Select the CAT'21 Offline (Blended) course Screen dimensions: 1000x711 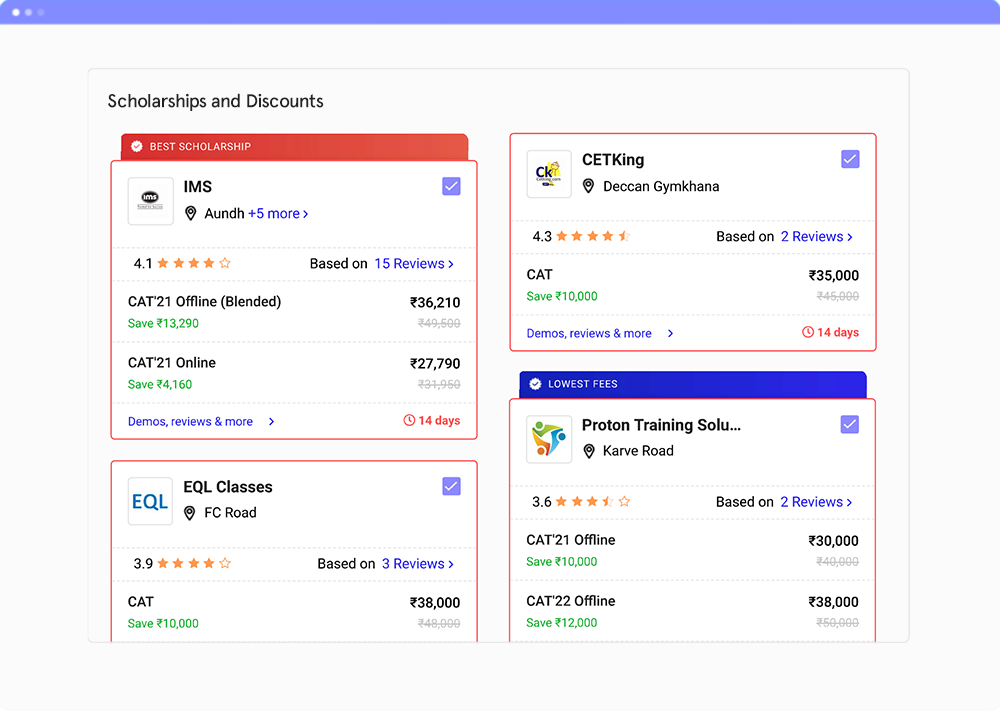(205, 302)
